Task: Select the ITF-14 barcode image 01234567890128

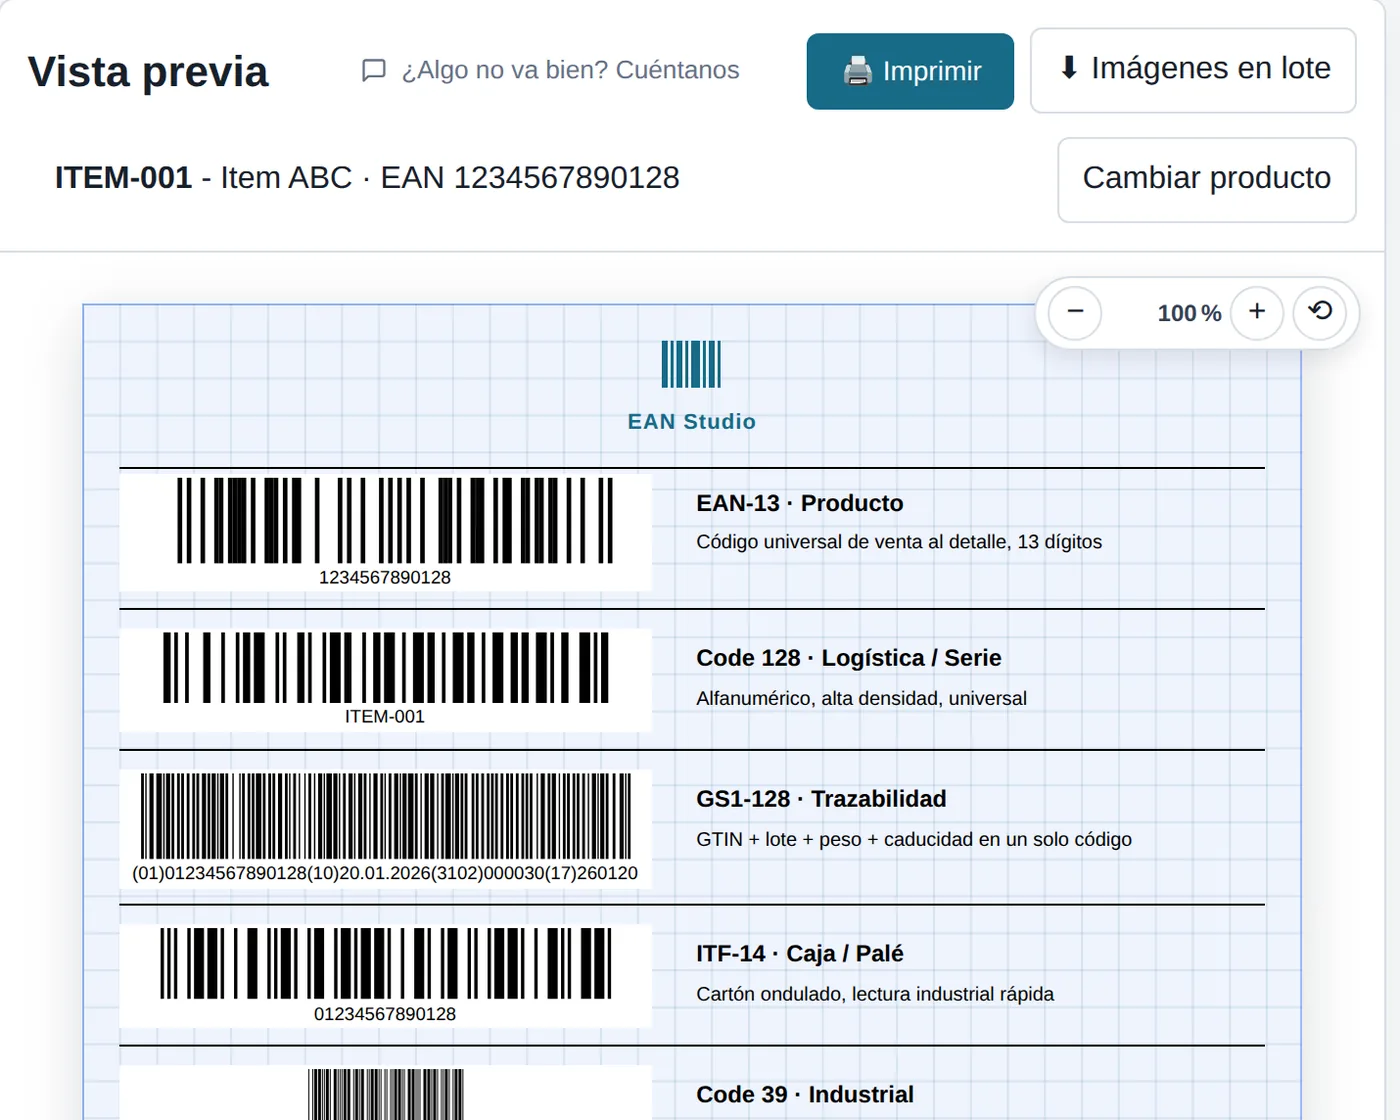Action: tap(385, 976)
